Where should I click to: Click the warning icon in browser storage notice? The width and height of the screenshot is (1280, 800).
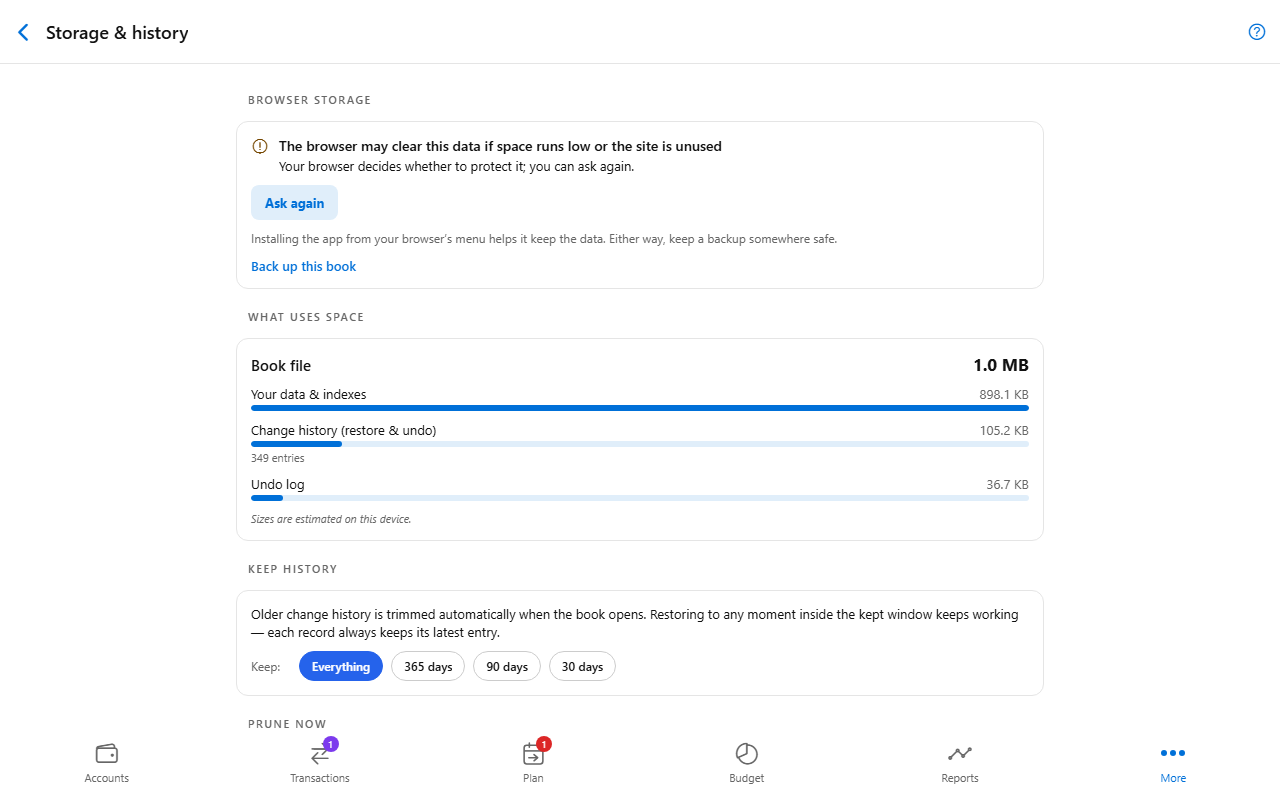click(260, 146)
